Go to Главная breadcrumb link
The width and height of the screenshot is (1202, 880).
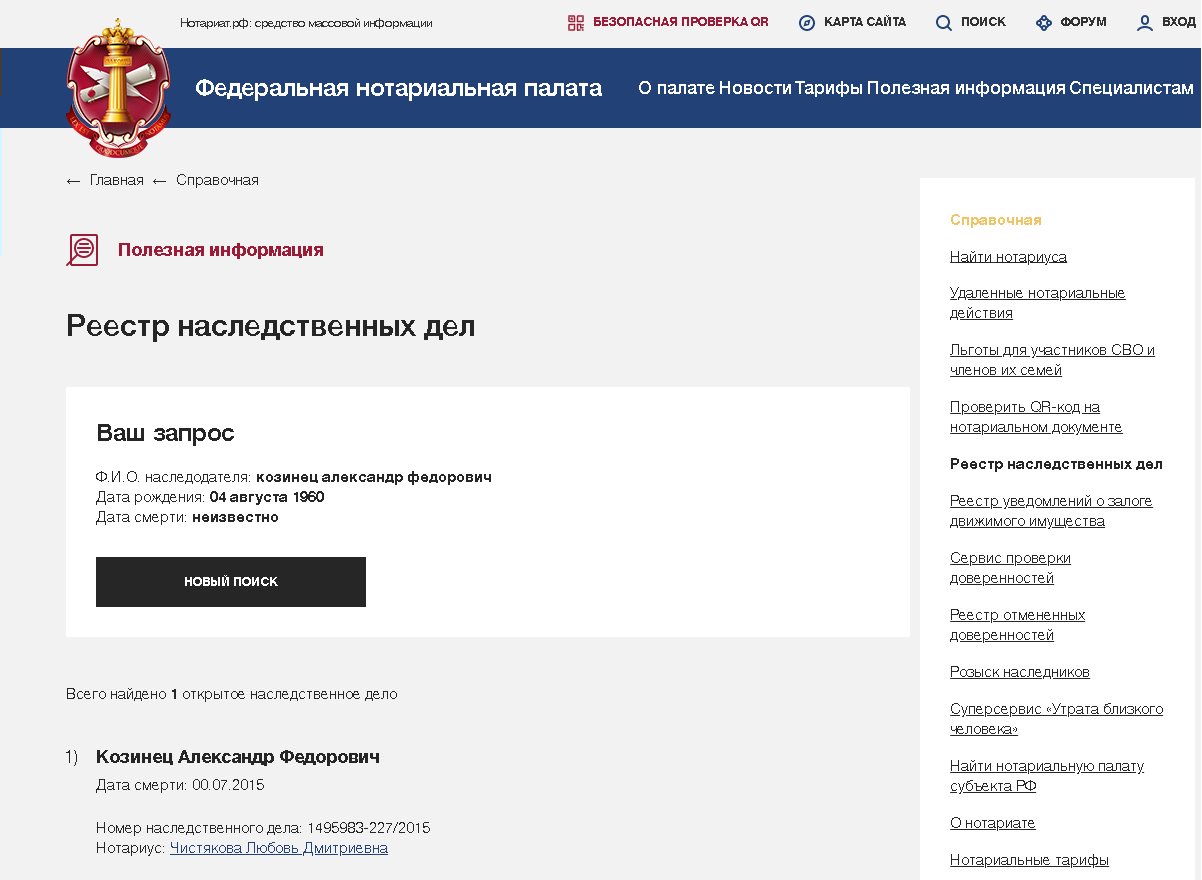click(x=116, y=180)
